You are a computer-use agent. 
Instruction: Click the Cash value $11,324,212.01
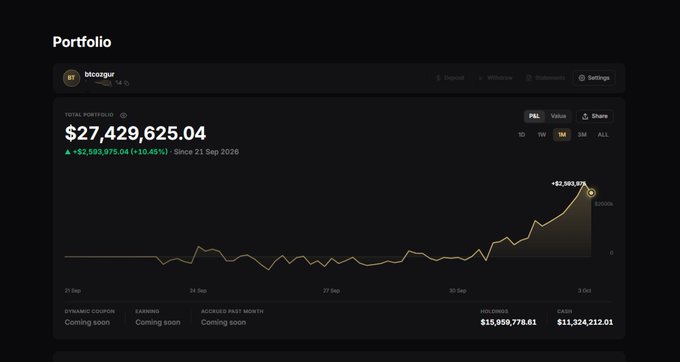click(585, 322)
